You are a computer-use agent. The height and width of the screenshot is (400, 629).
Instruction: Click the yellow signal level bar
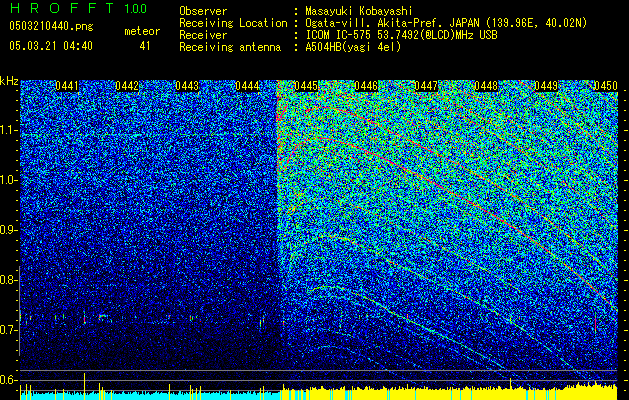point(449,393)
